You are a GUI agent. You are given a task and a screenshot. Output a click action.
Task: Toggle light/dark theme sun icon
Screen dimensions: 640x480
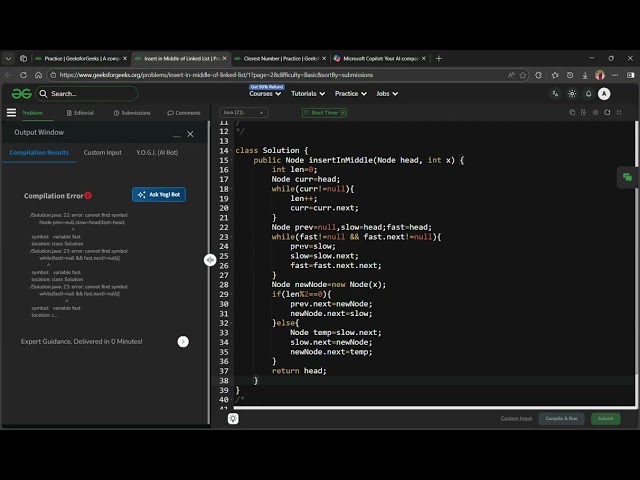[572, 94]
